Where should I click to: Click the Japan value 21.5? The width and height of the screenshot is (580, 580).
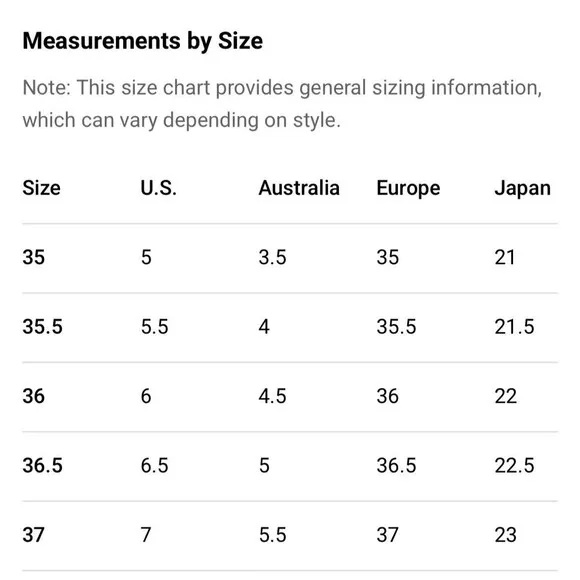(x=515, y=327)
